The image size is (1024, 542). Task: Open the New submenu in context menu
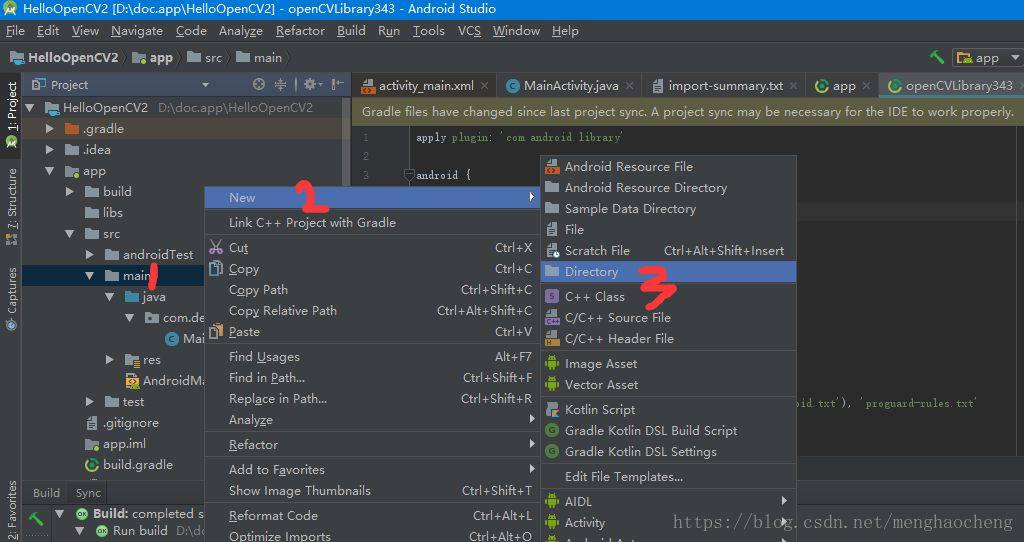[372, 198]
